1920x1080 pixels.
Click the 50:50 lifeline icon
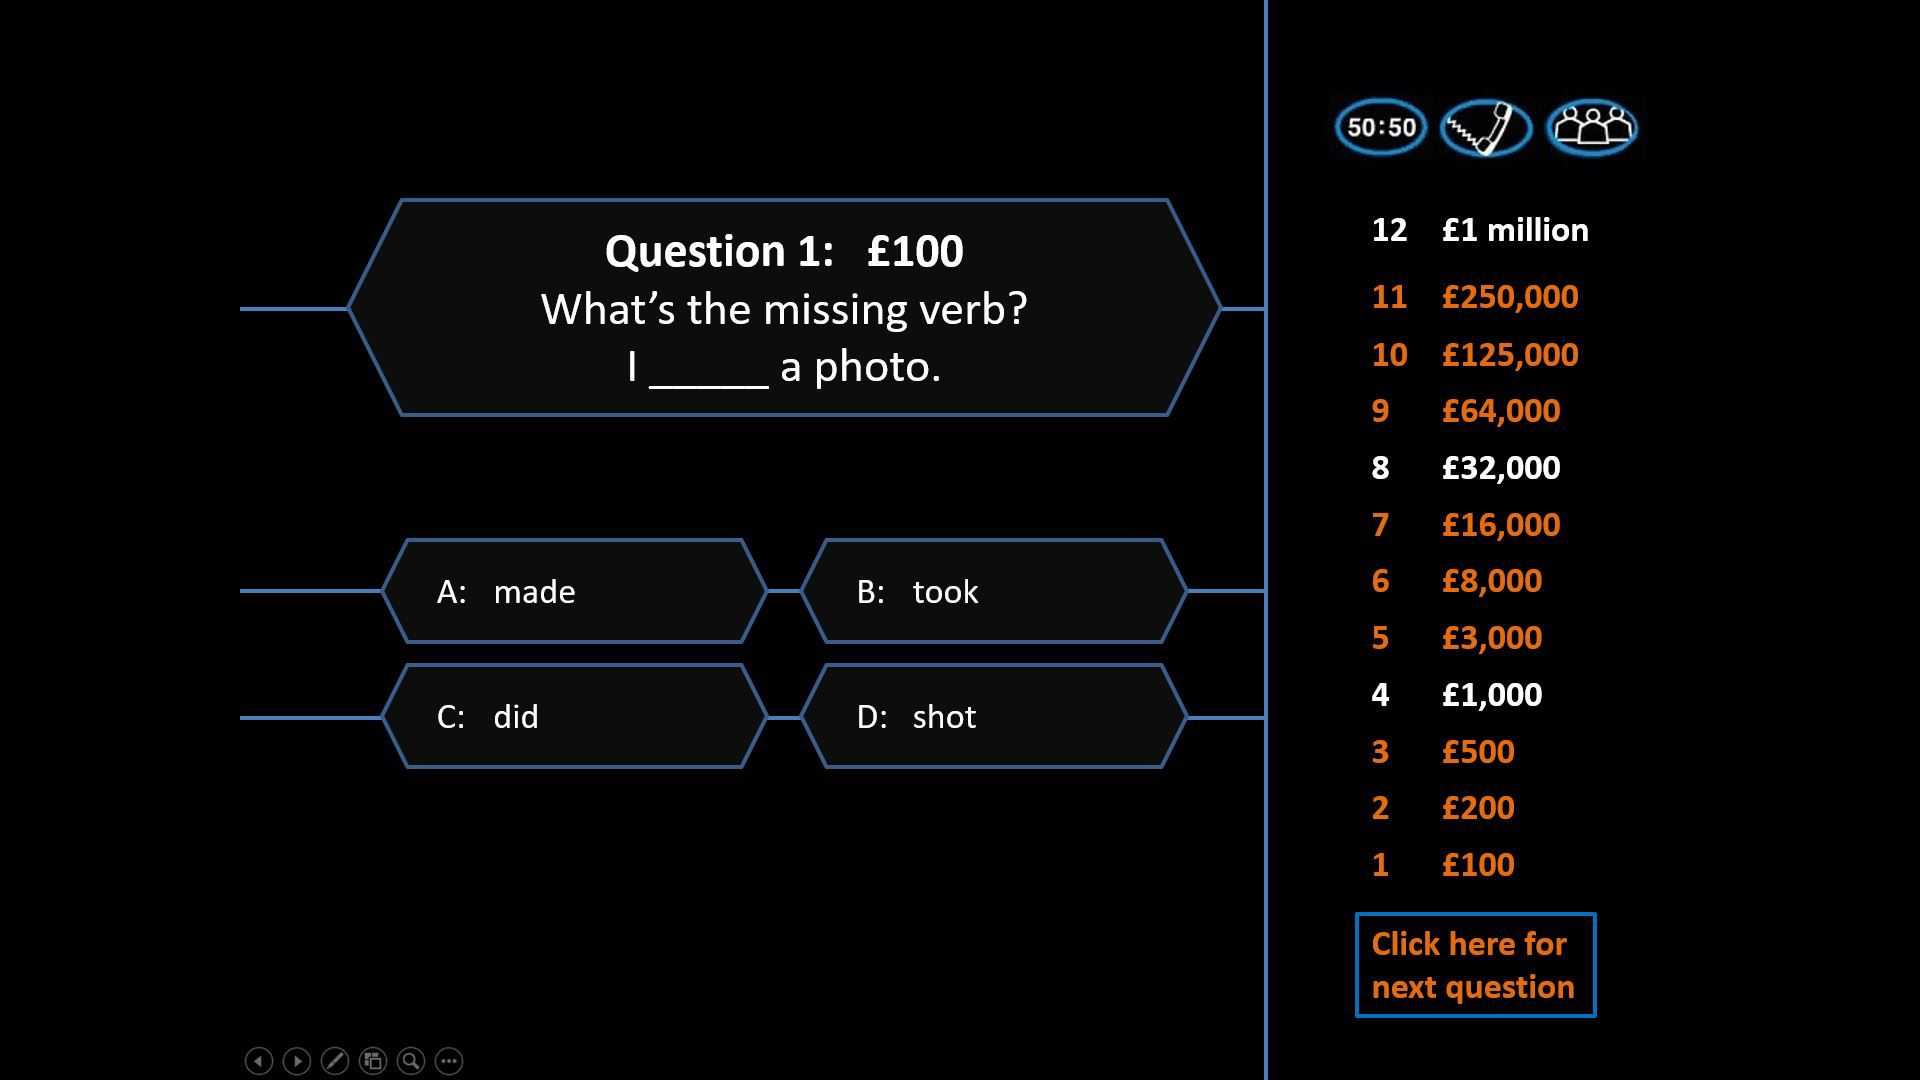(1383, 128)
